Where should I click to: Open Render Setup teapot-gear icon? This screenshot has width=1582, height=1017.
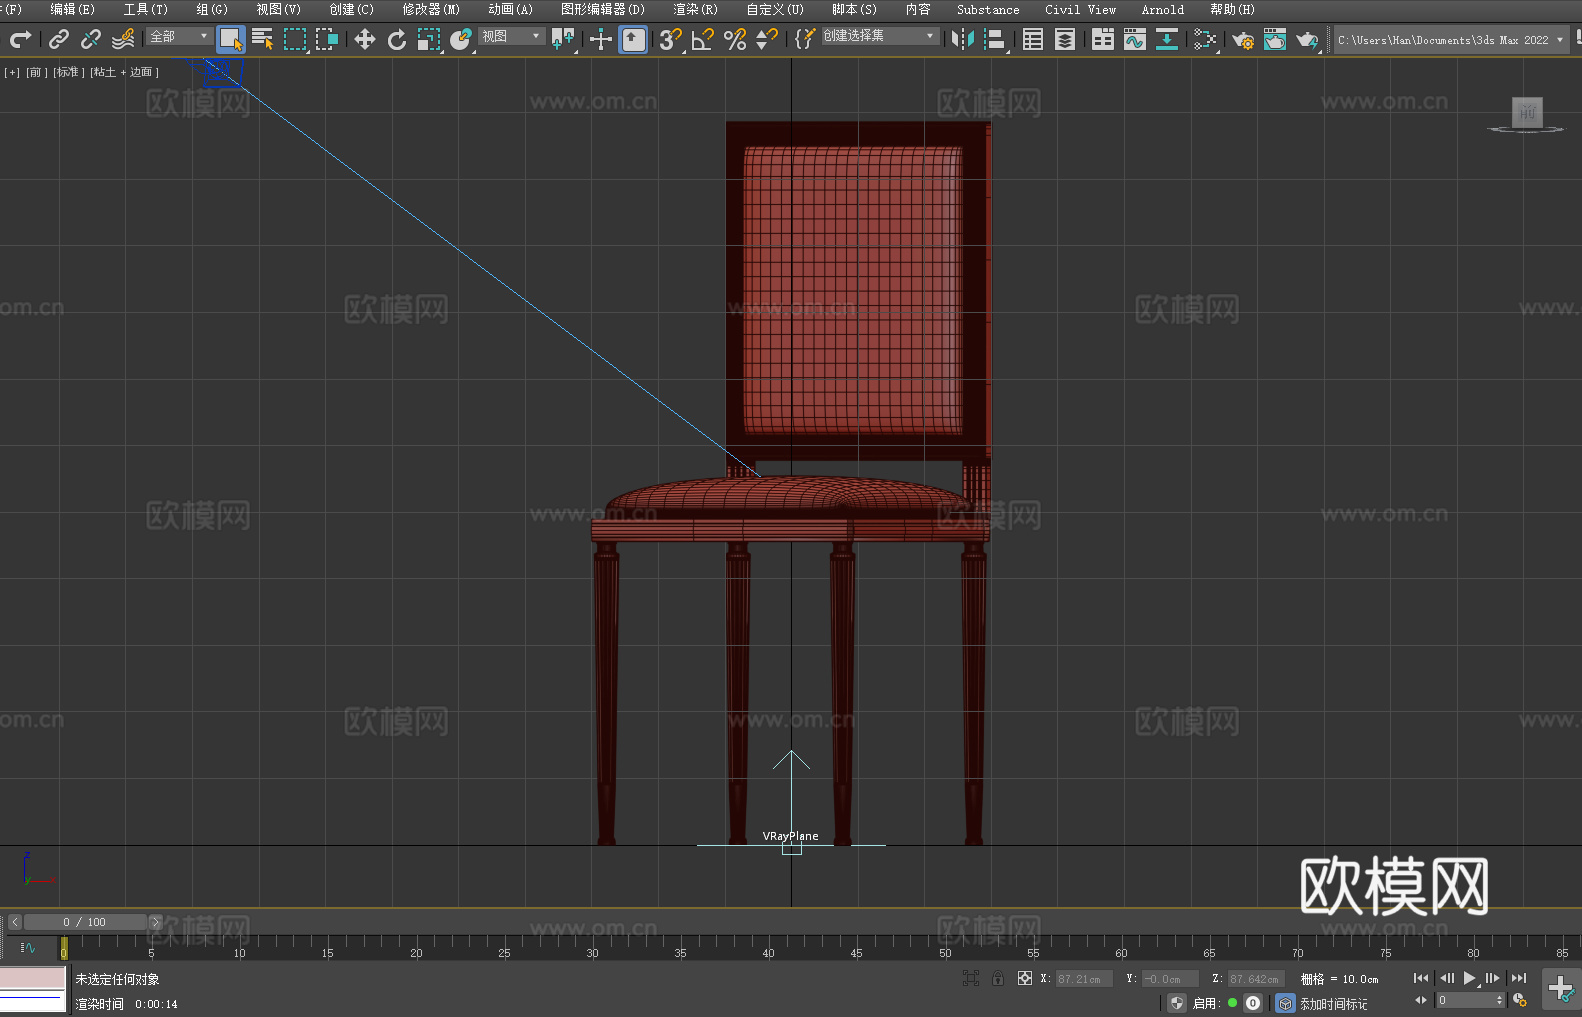click(x=1243, y=39)
